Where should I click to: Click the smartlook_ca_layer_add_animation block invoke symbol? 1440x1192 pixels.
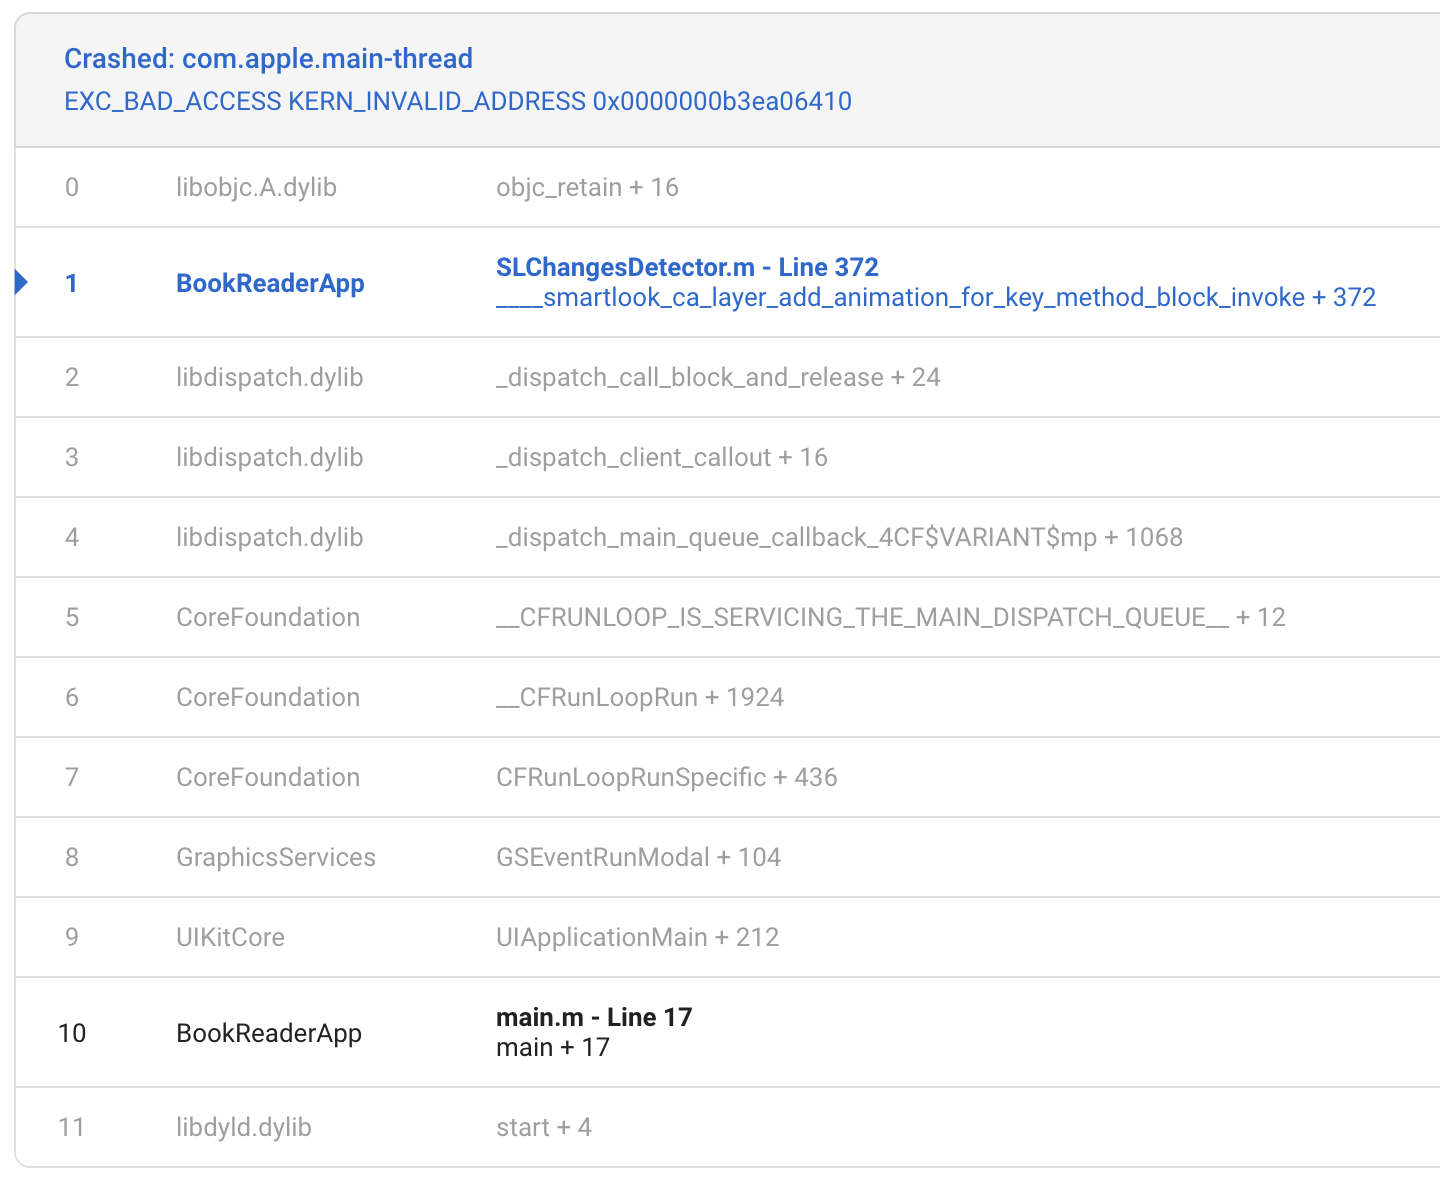pos(936,297)
